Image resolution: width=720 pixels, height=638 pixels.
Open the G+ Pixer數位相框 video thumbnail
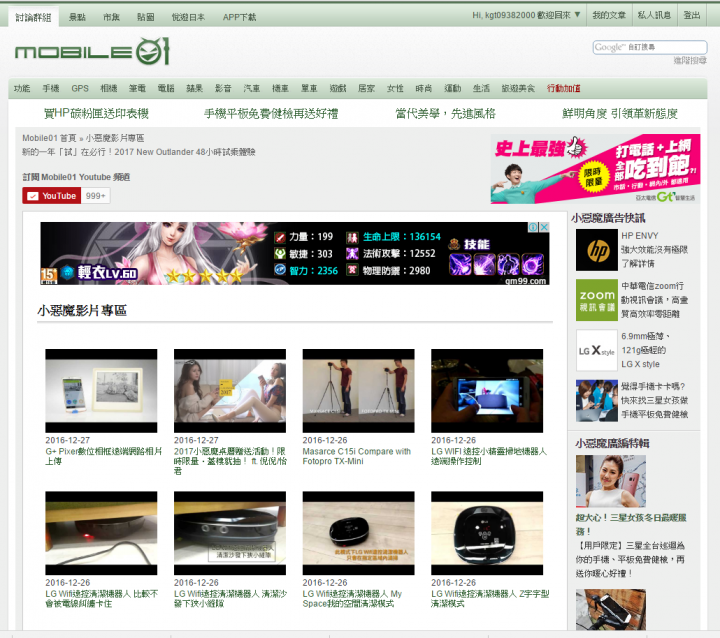coord(101,391)
